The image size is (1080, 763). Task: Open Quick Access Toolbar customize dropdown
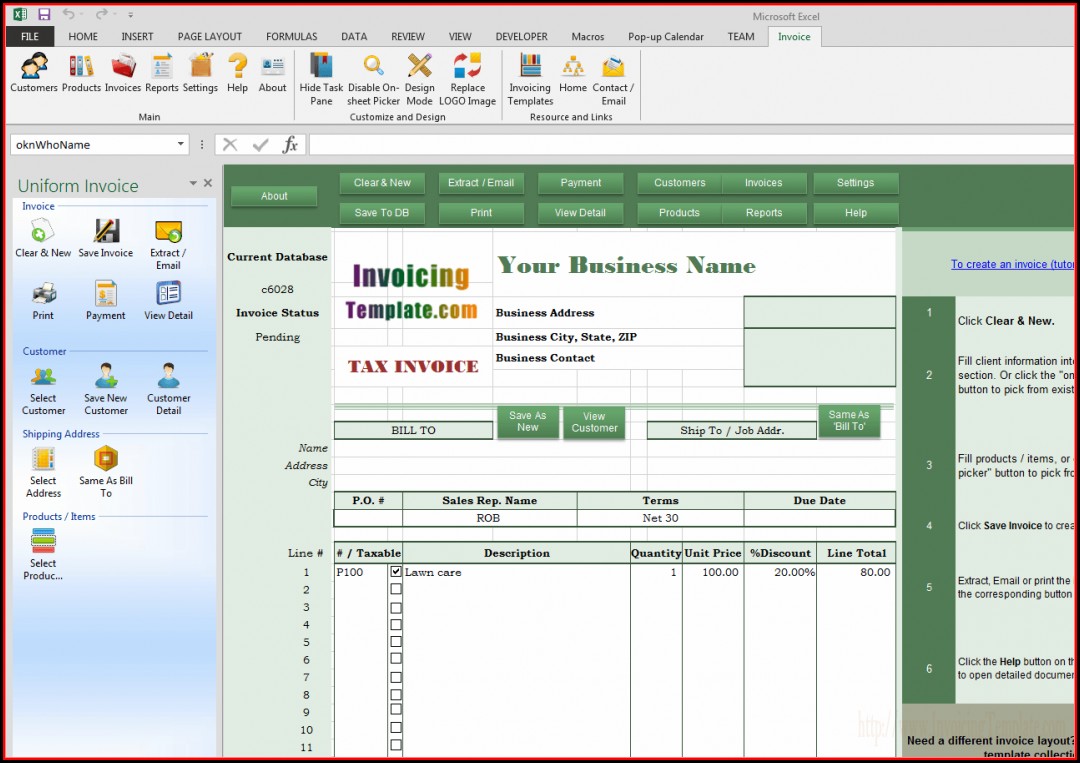pyautogui.click(x=131, y=15)
